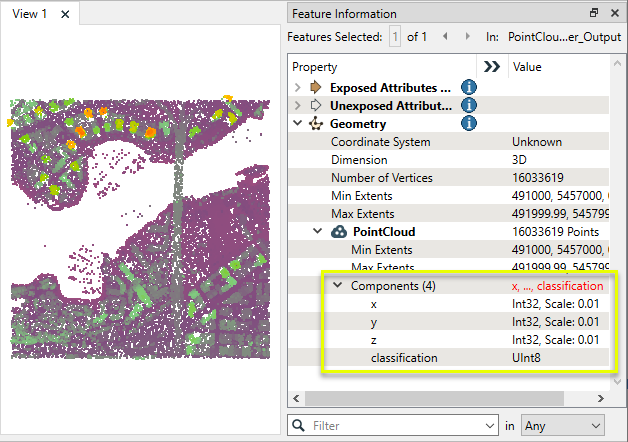Click the info icon beside Geometry

(x=467, y=124)
